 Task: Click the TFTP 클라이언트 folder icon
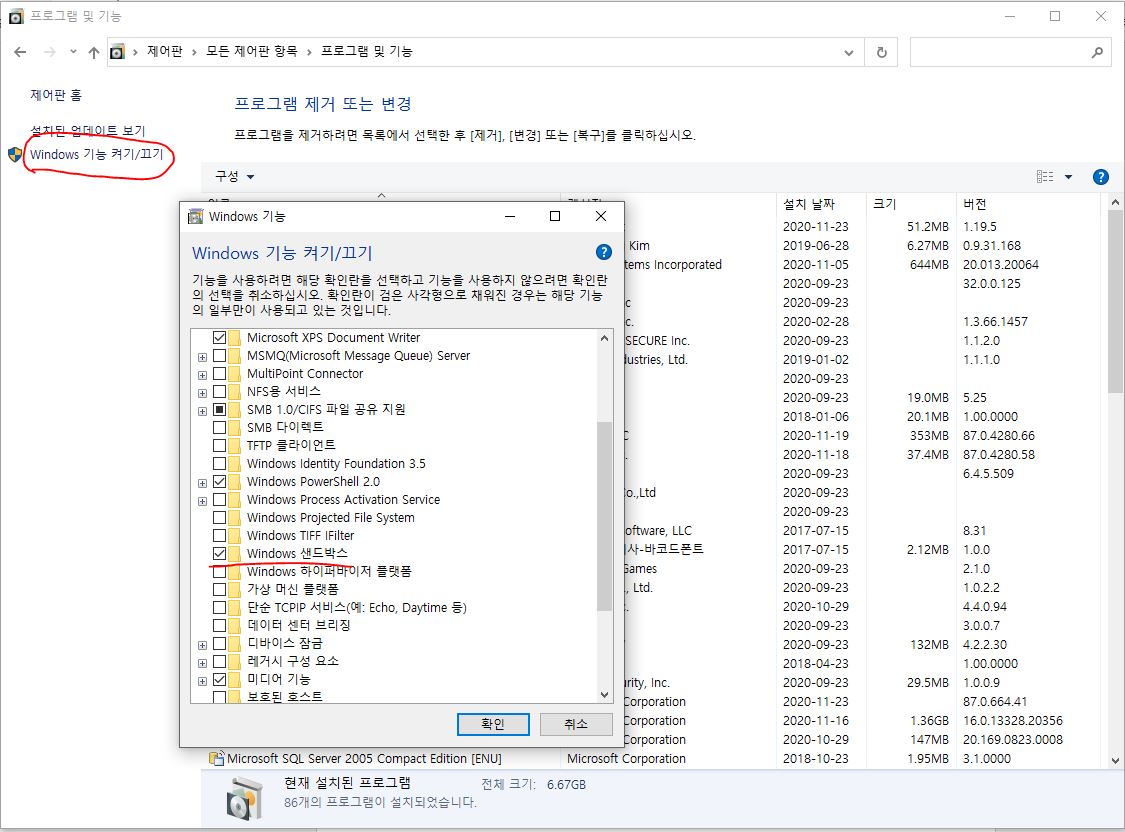coord(235,445)
